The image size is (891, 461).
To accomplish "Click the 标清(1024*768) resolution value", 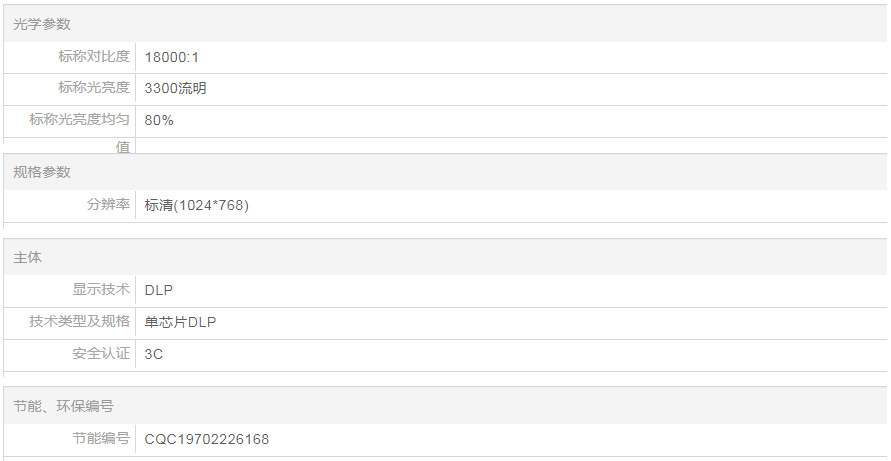I will (x=196, y=205).
